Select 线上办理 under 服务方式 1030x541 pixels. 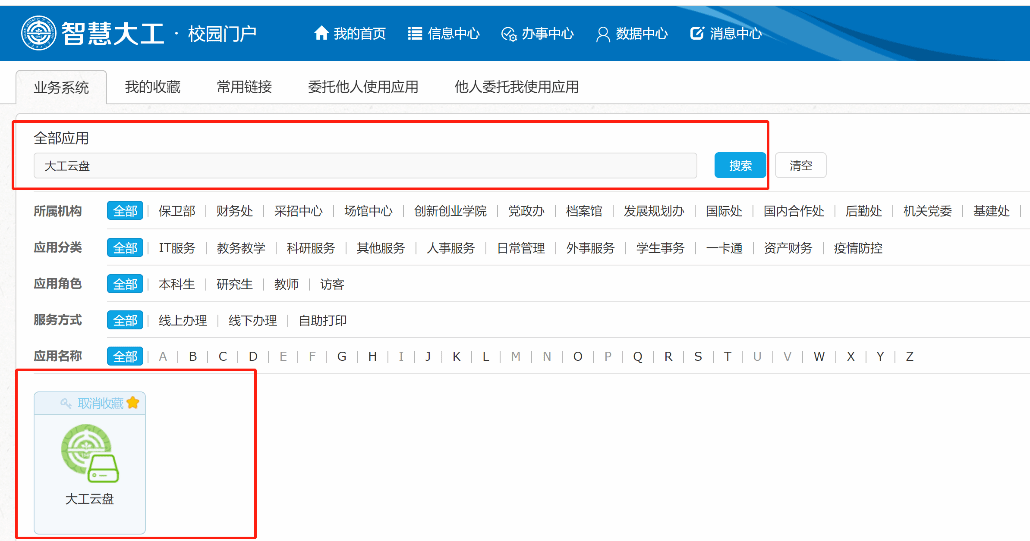click(x=183, y=320)
